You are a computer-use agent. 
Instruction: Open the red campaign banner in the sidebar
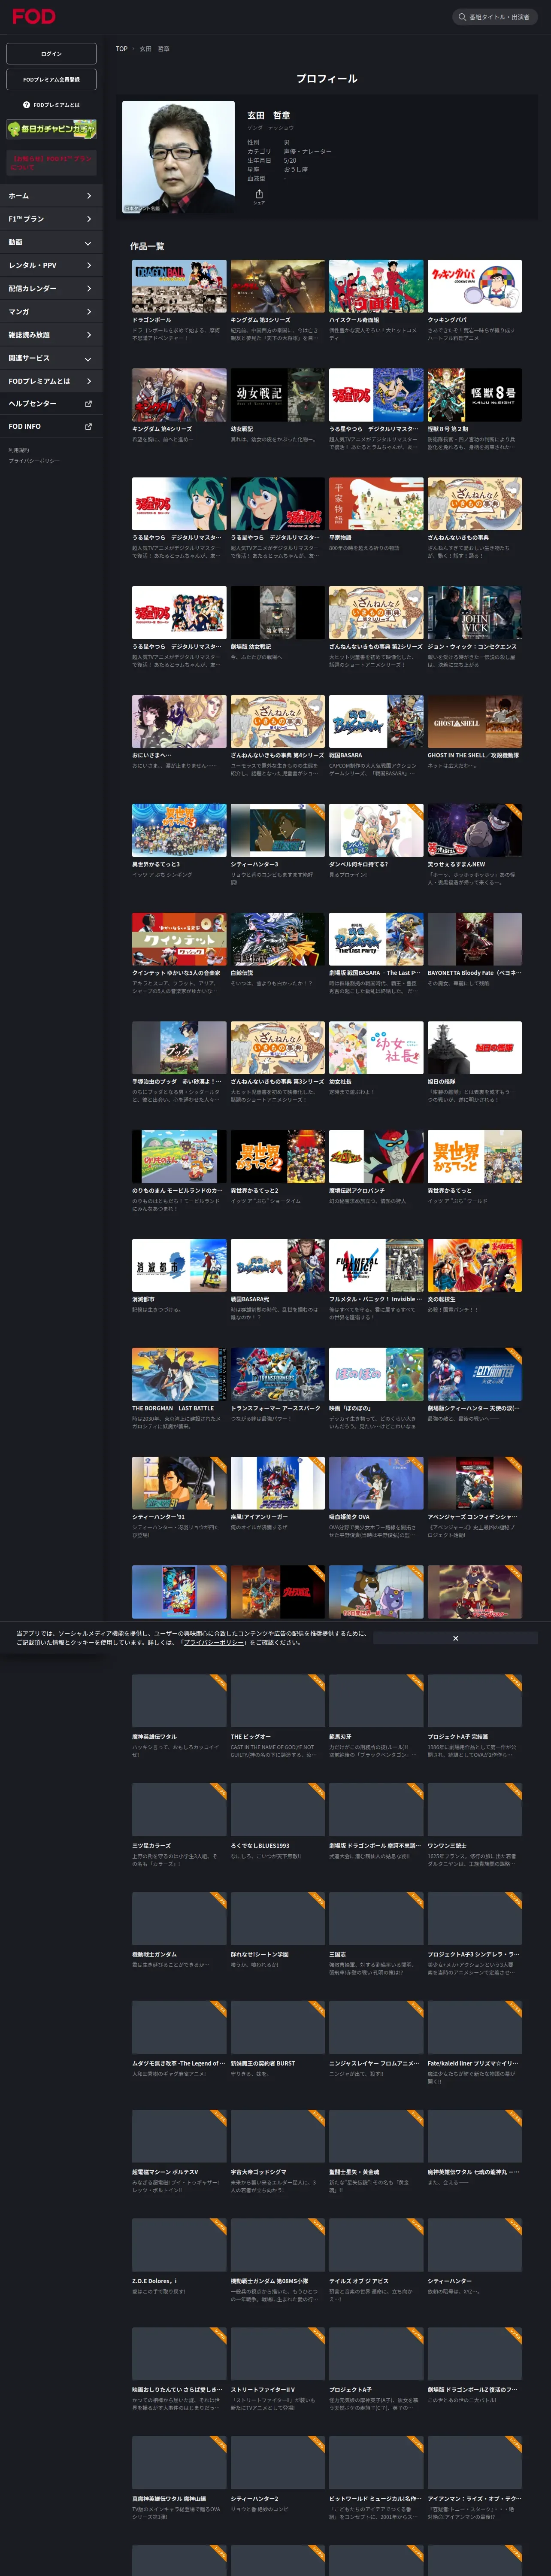coord(52,161)
